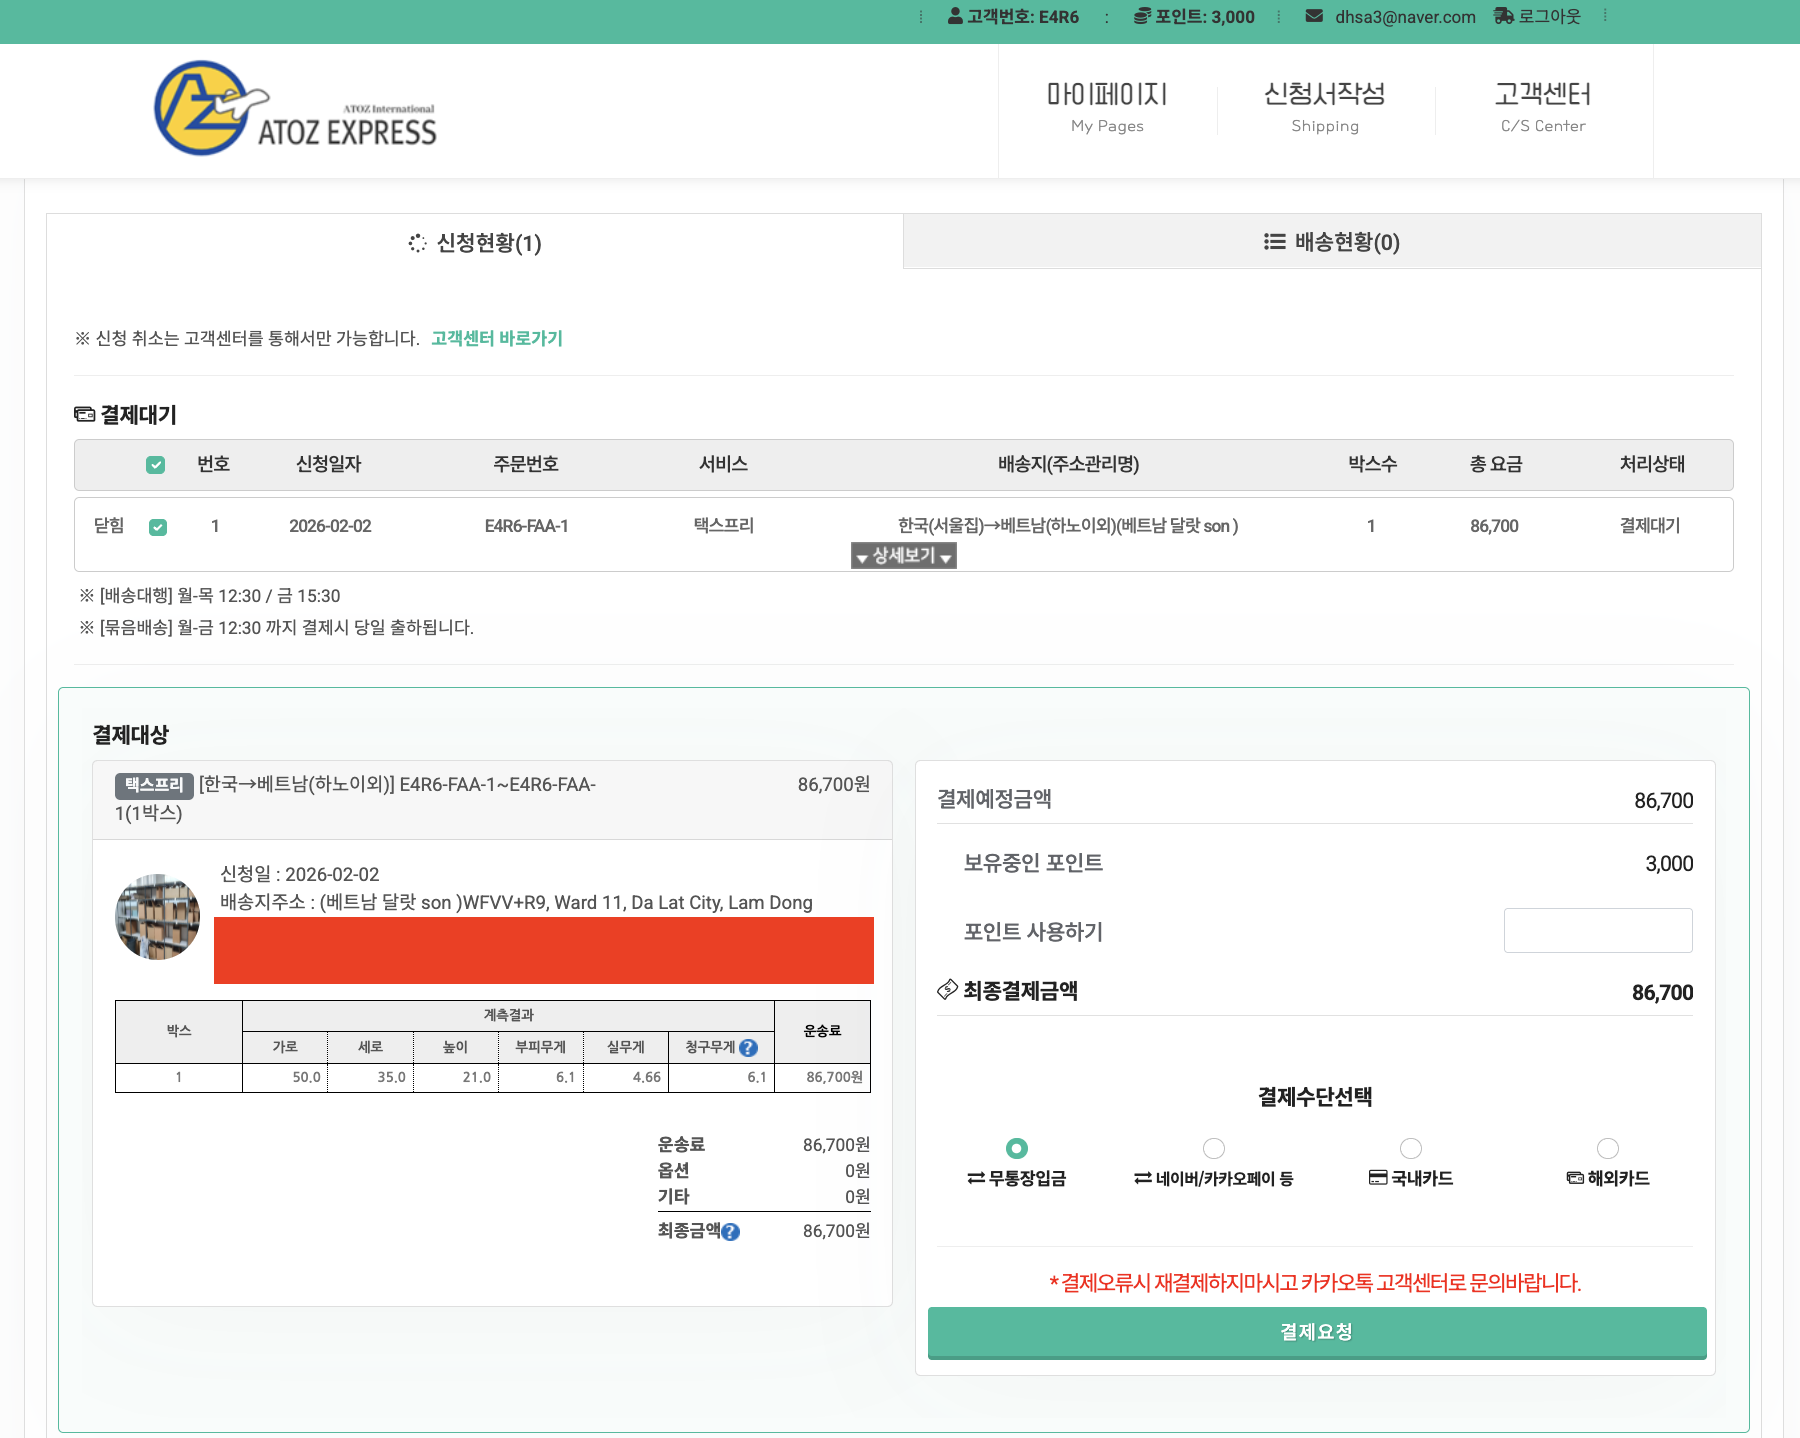
Task: Click the email envelope icon
Action: (1315, 16)
